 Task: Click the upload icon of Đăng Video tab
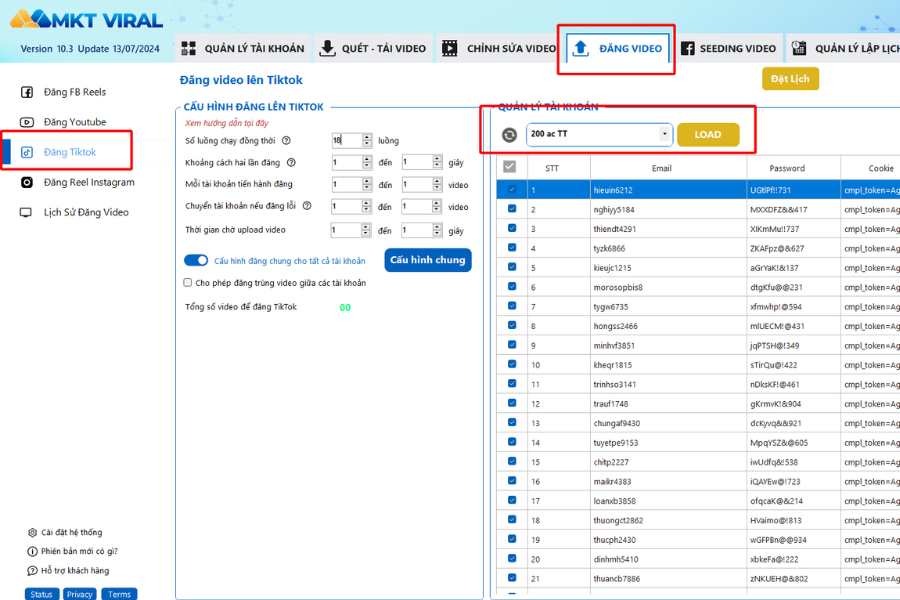(581, 48)
